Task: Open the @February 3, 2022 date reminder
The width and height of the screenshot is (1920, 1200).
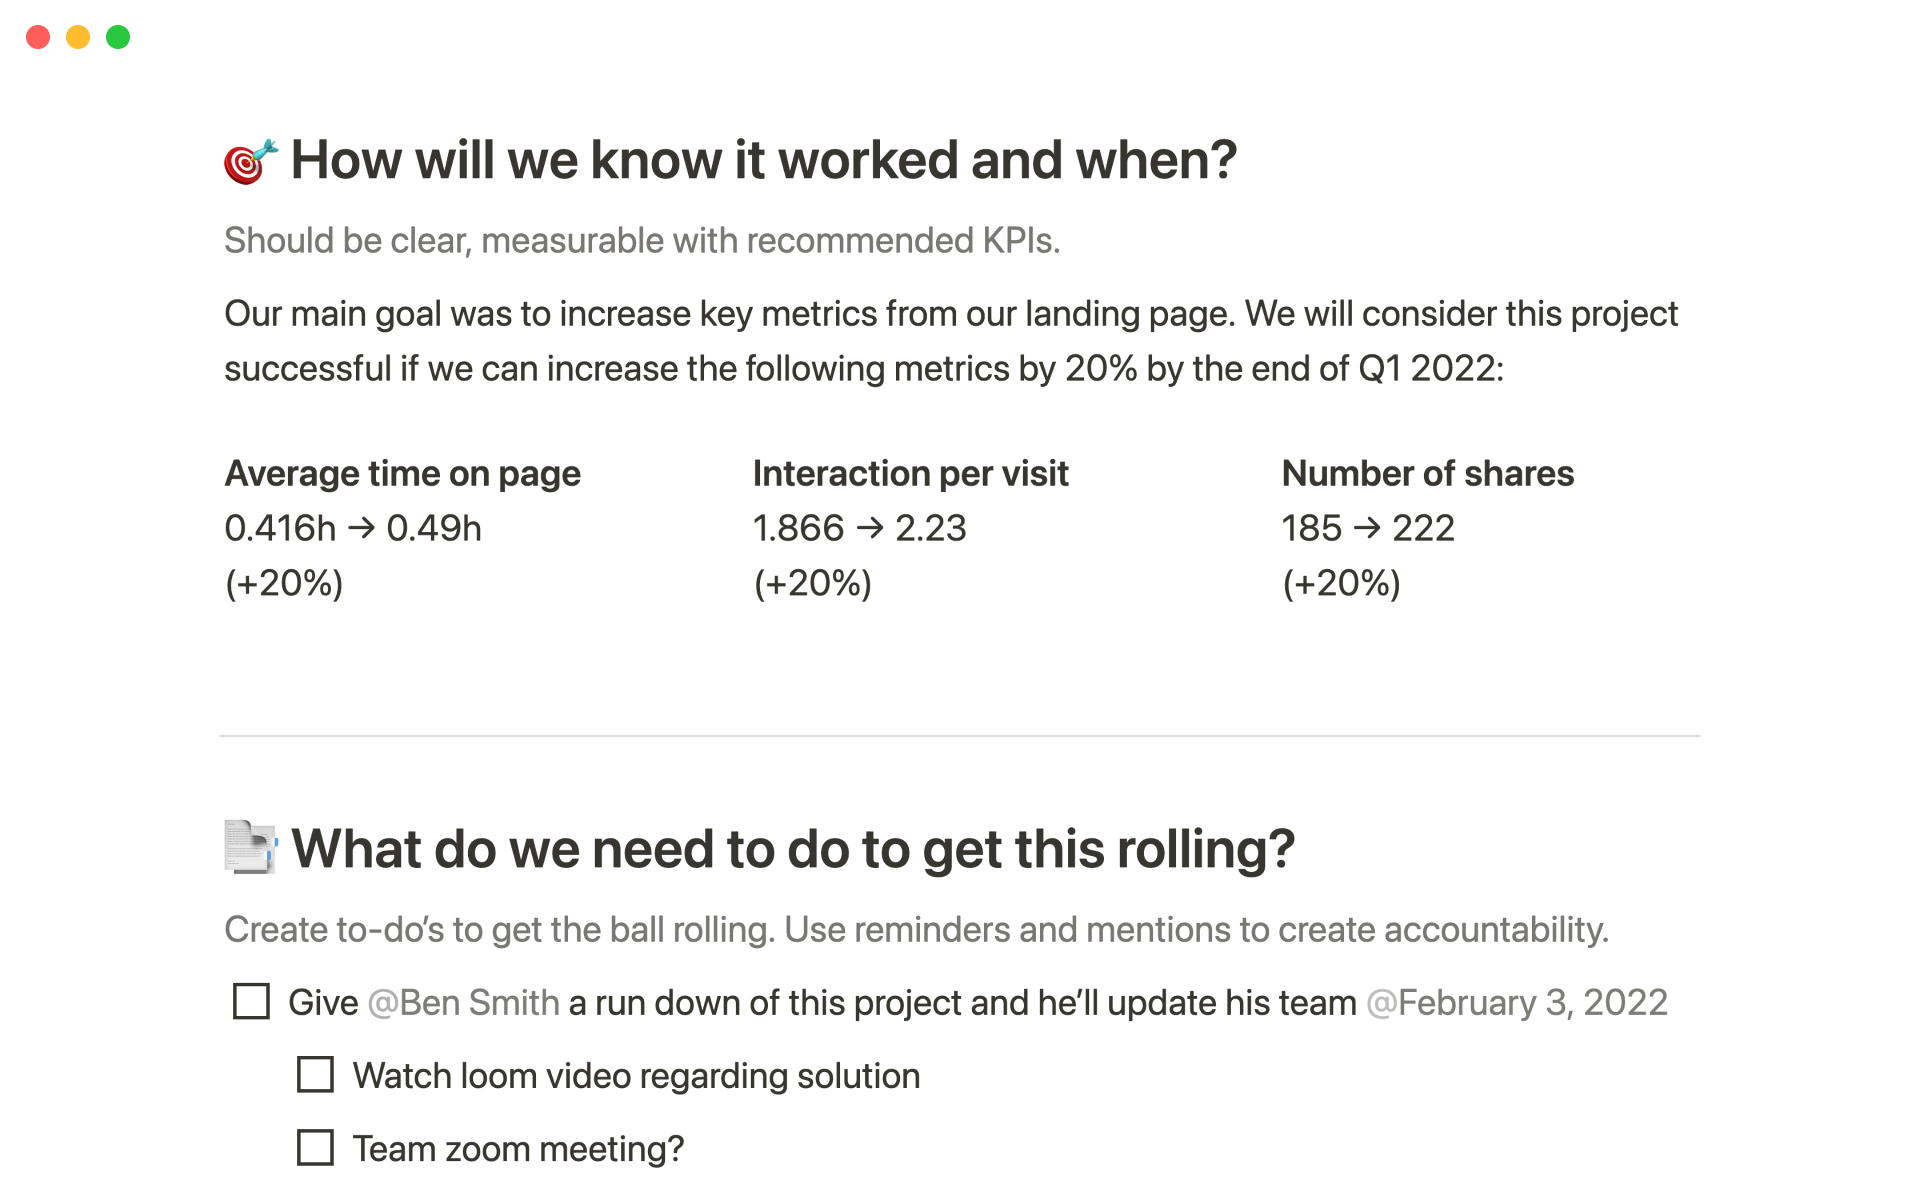Action: point(1517,1002)
